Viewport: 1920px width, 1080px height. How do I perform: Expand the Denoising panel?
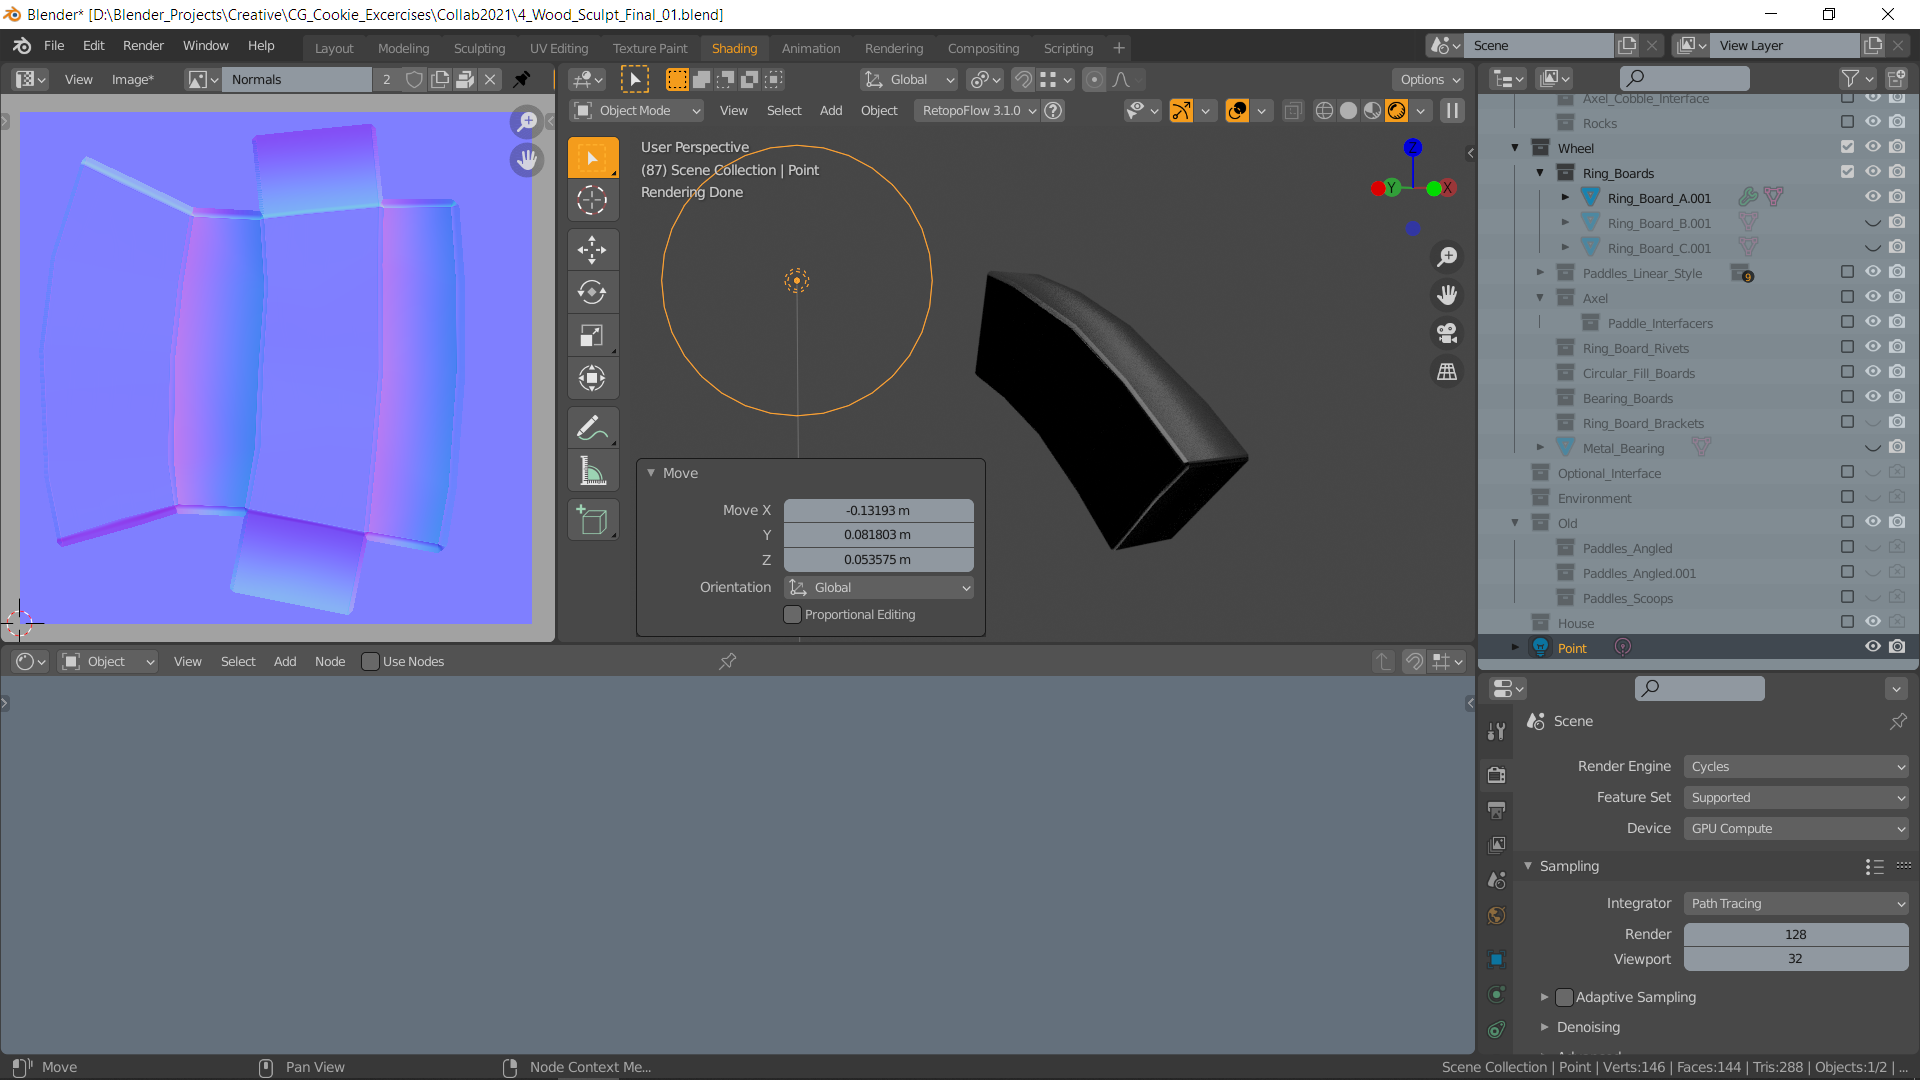(x=1587, y=1027)
